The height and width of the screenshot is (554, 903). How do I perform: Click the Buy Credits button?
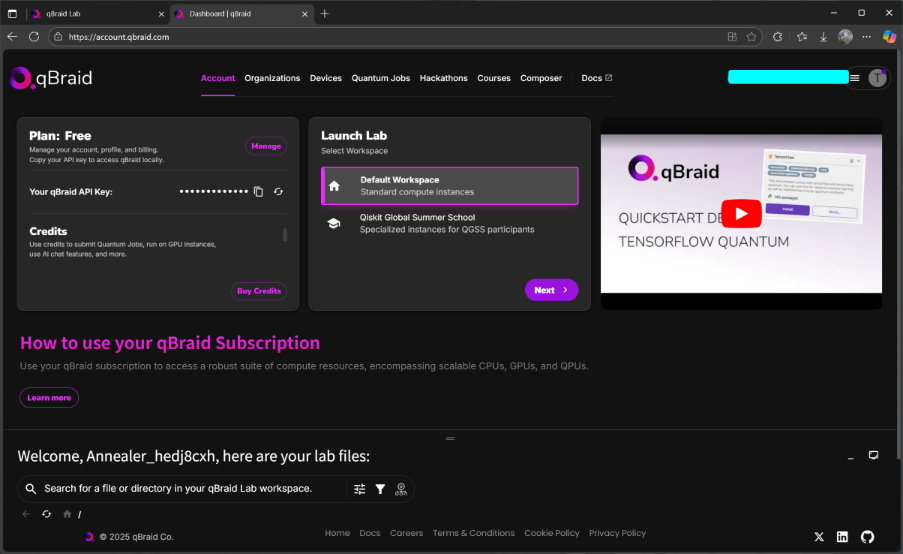259,291
